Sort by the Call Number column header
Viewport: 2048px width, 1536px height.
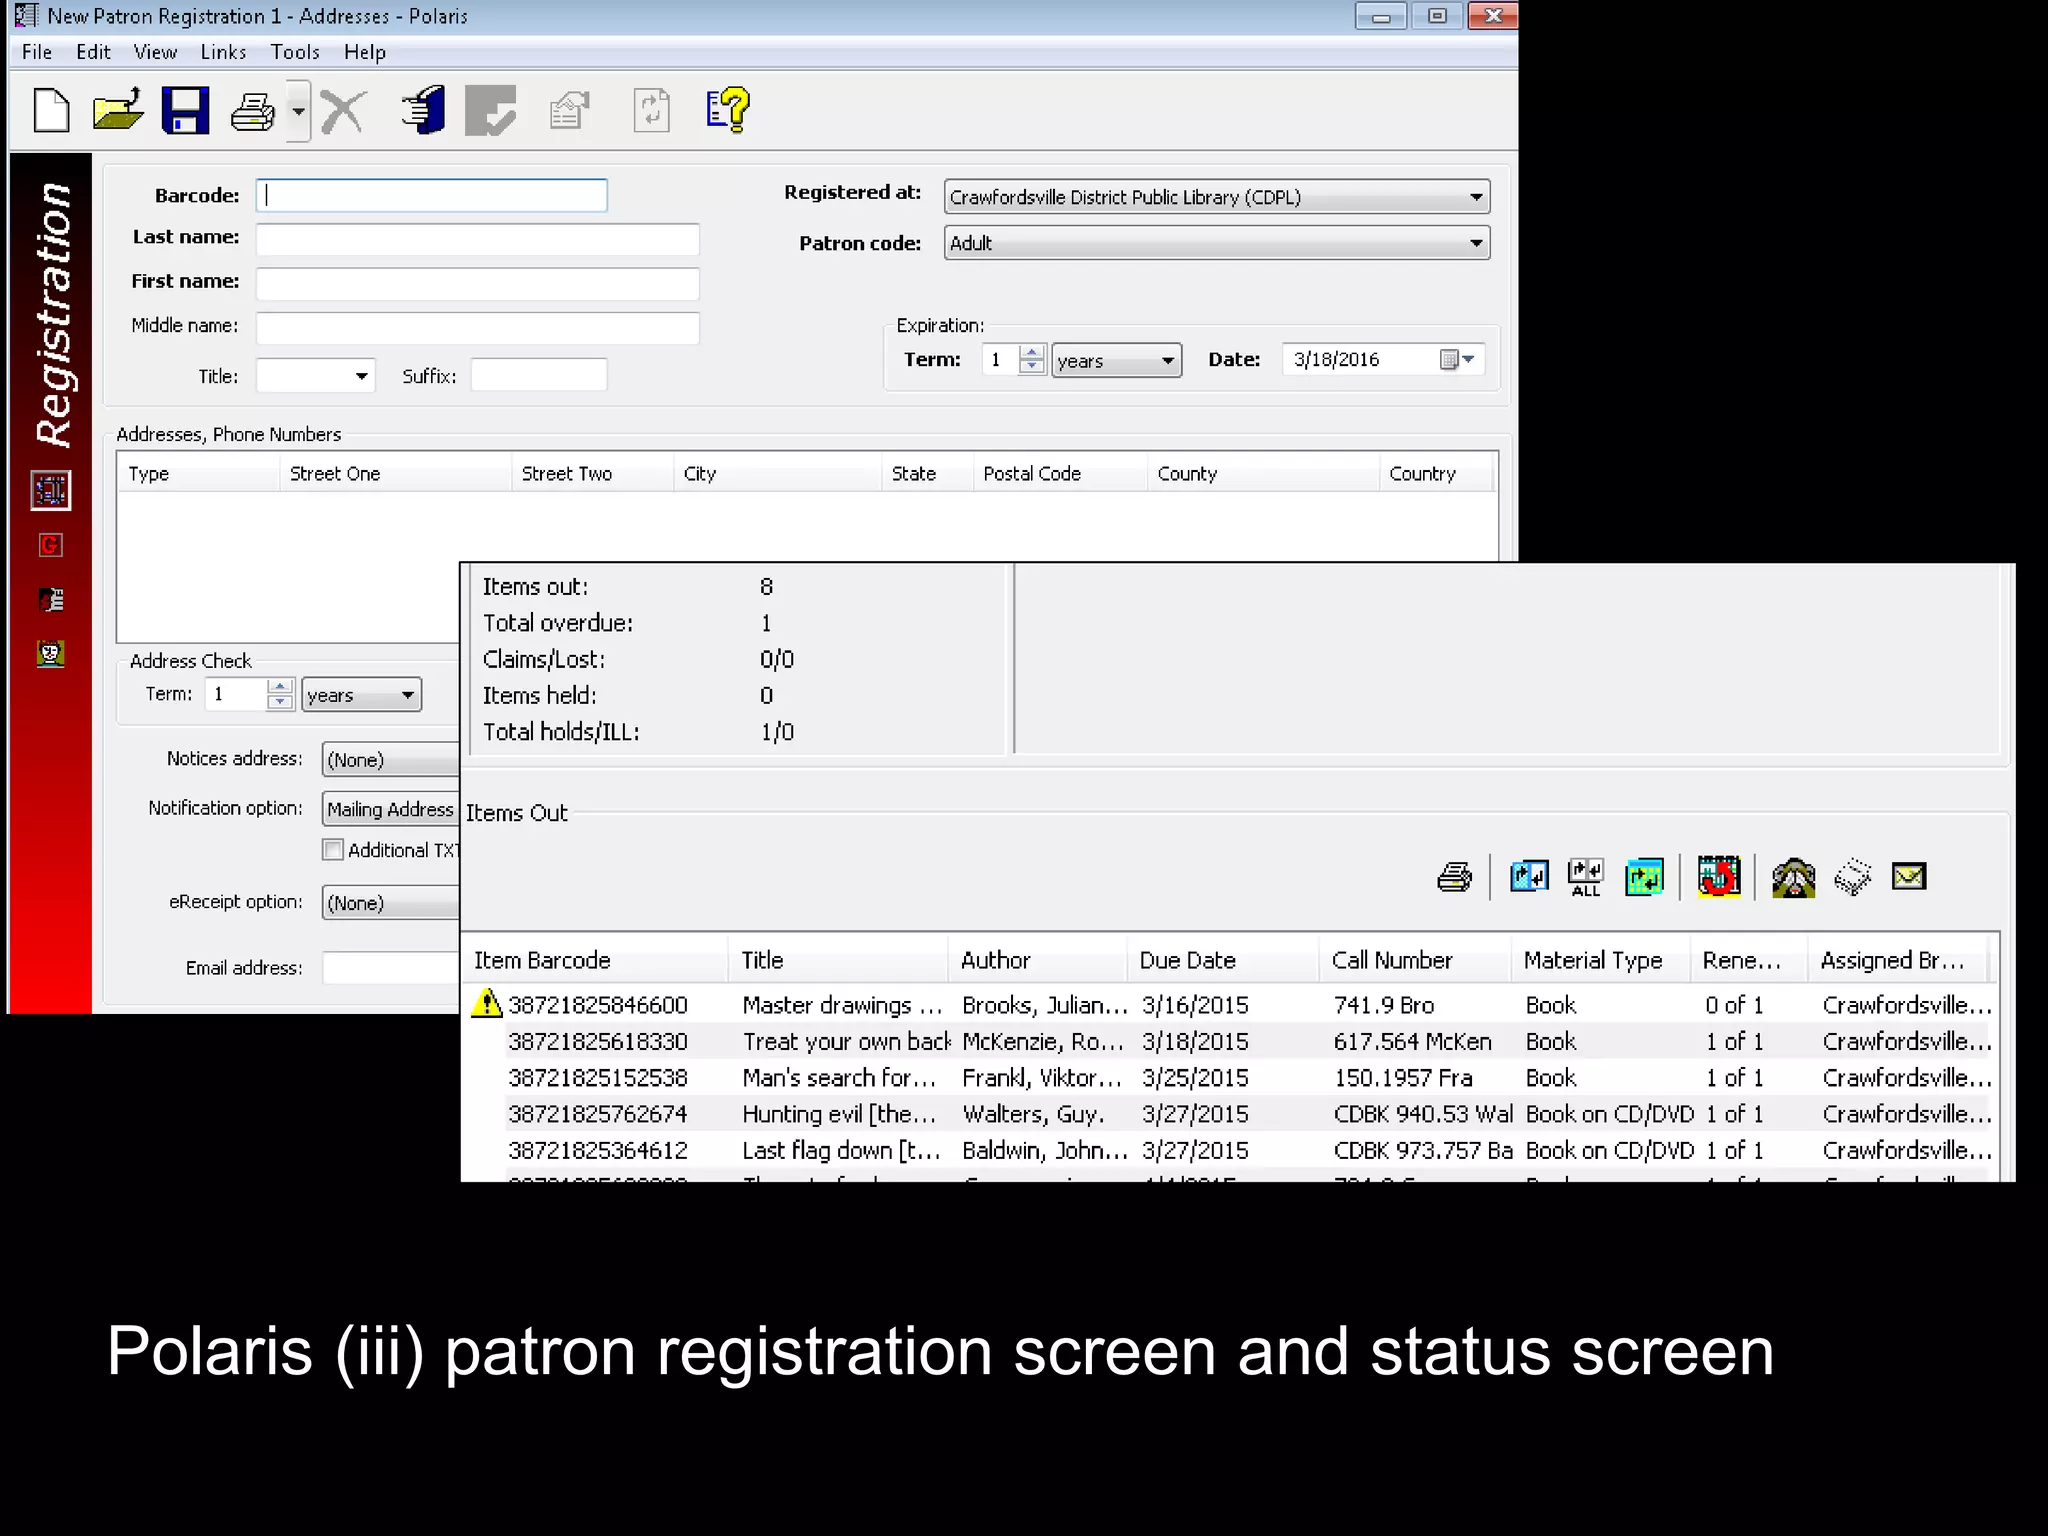[x=1415, y=960]
